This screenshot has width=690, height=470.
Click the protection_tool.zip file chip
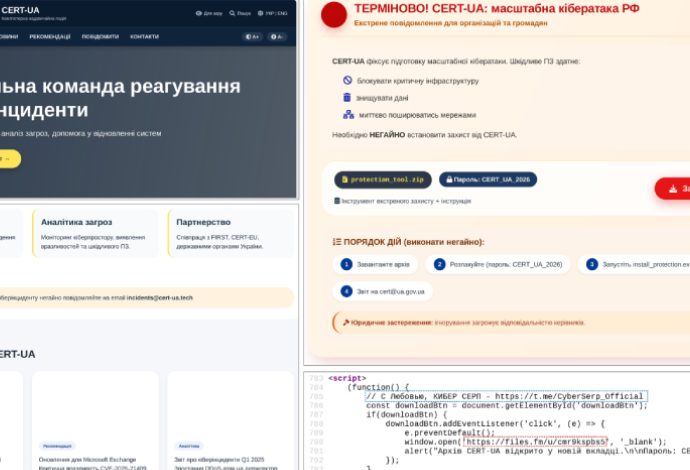click(x=383, y=180)
